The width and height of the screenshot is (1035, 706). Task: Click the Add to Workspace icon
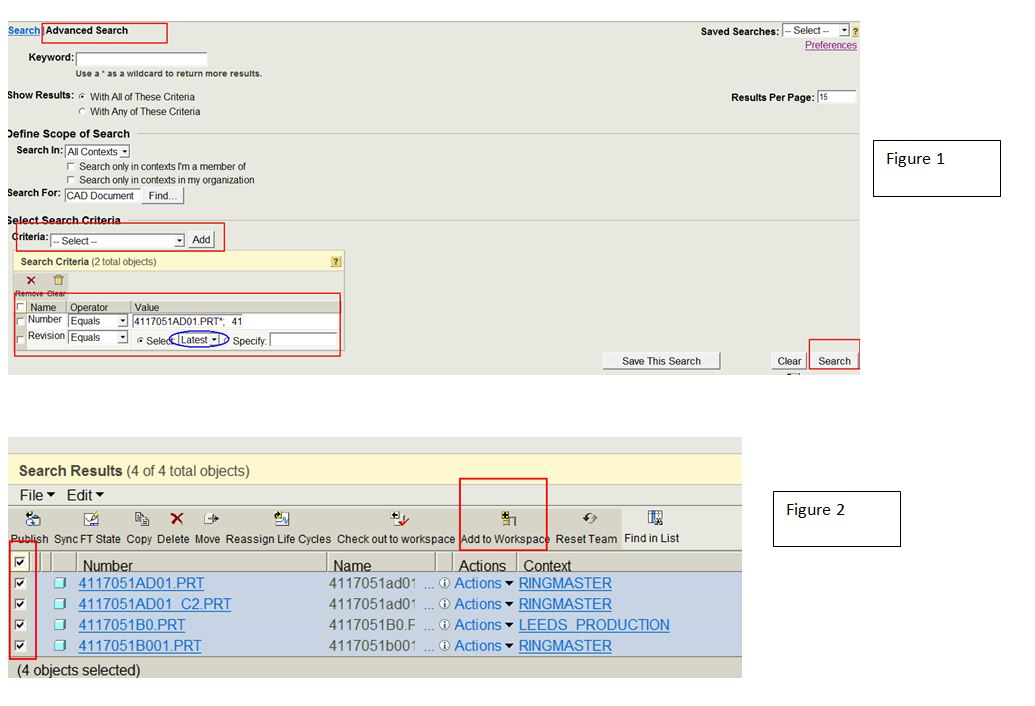click(507, 519)
